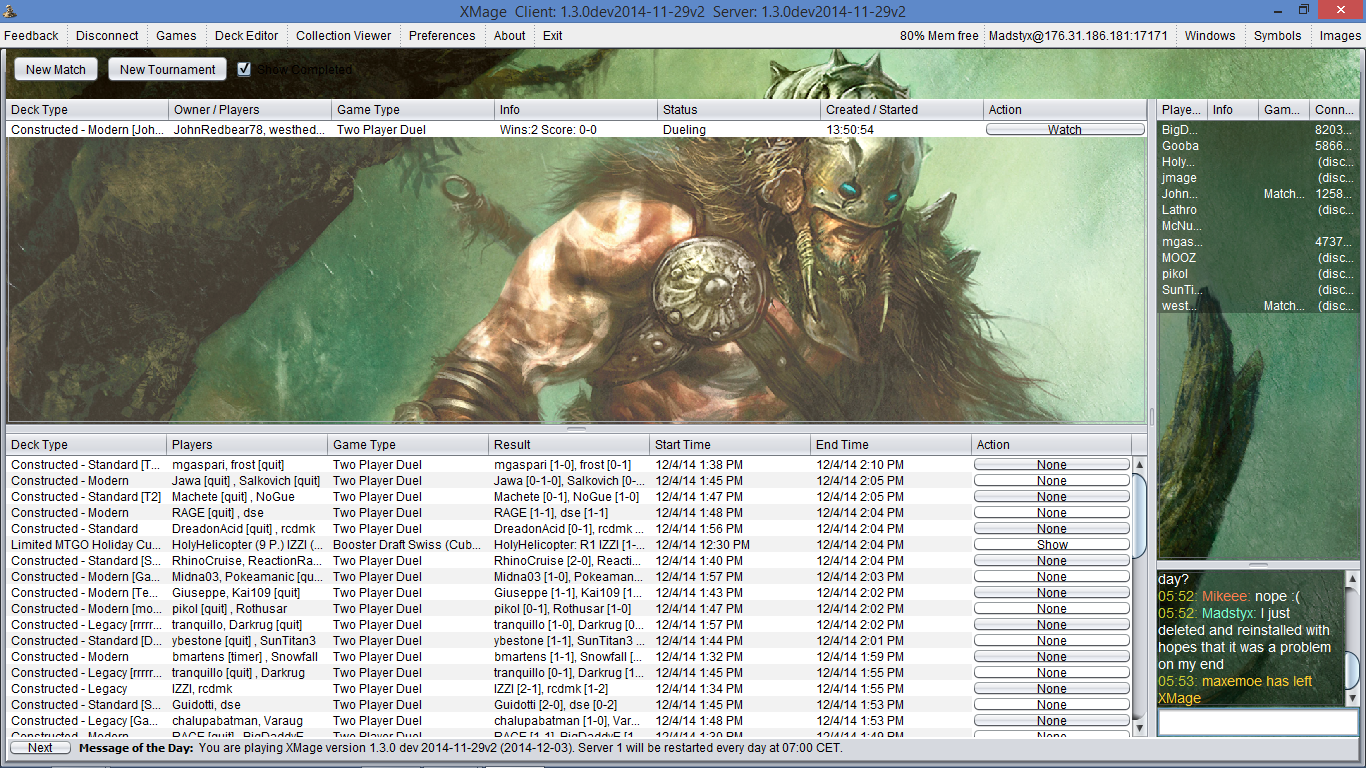
Task: Start a New Tournament
Action: [x=167, y=69]
